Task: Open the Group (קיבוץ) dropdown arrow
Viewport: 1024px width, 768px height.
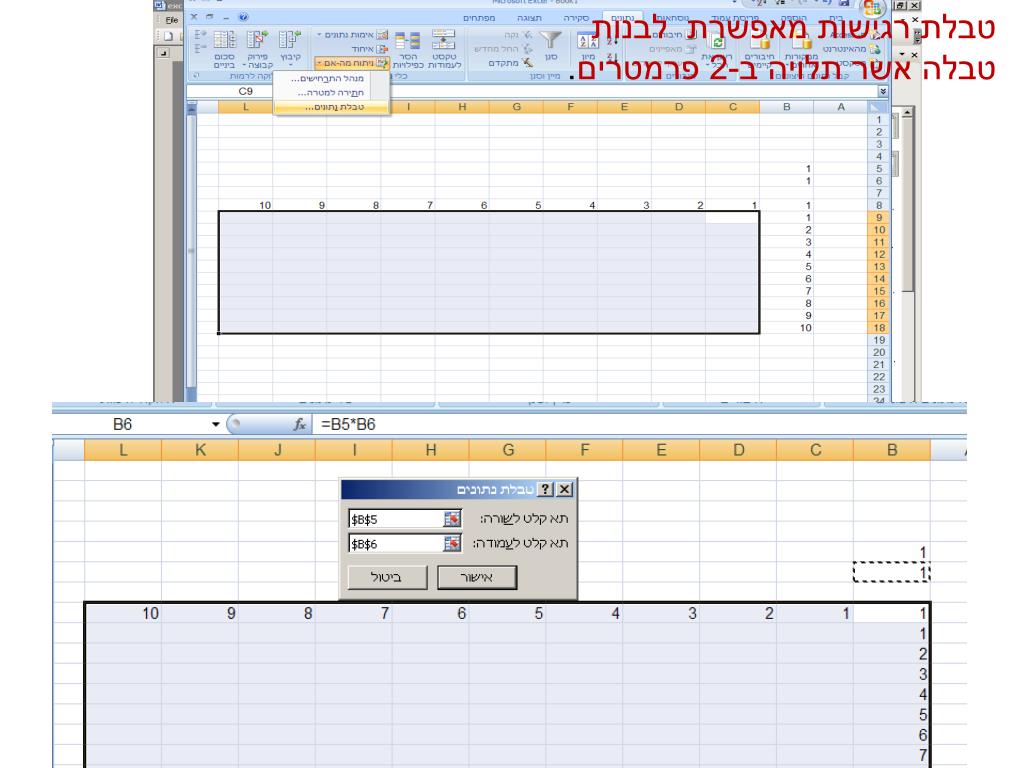Action: click(290, 65)
